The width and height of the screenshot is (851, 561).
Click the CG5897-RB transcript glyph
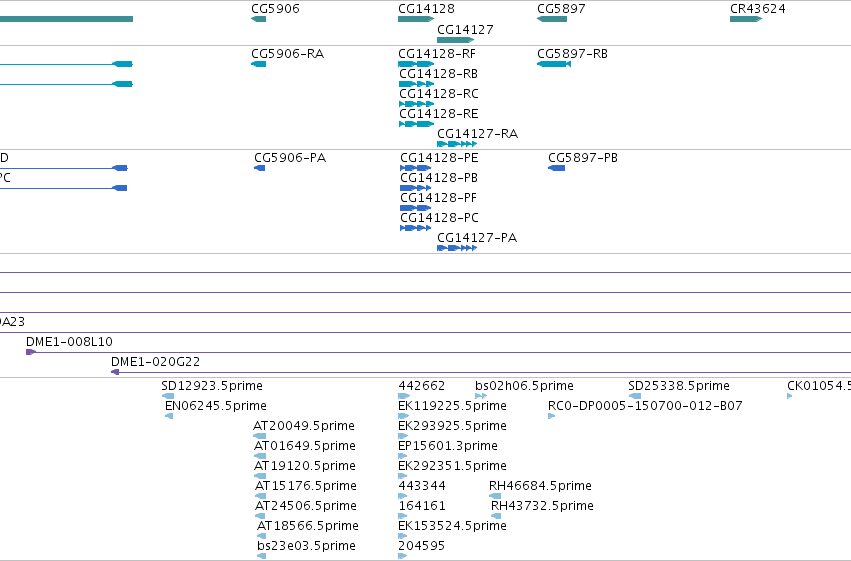click(x=554, y=64)
